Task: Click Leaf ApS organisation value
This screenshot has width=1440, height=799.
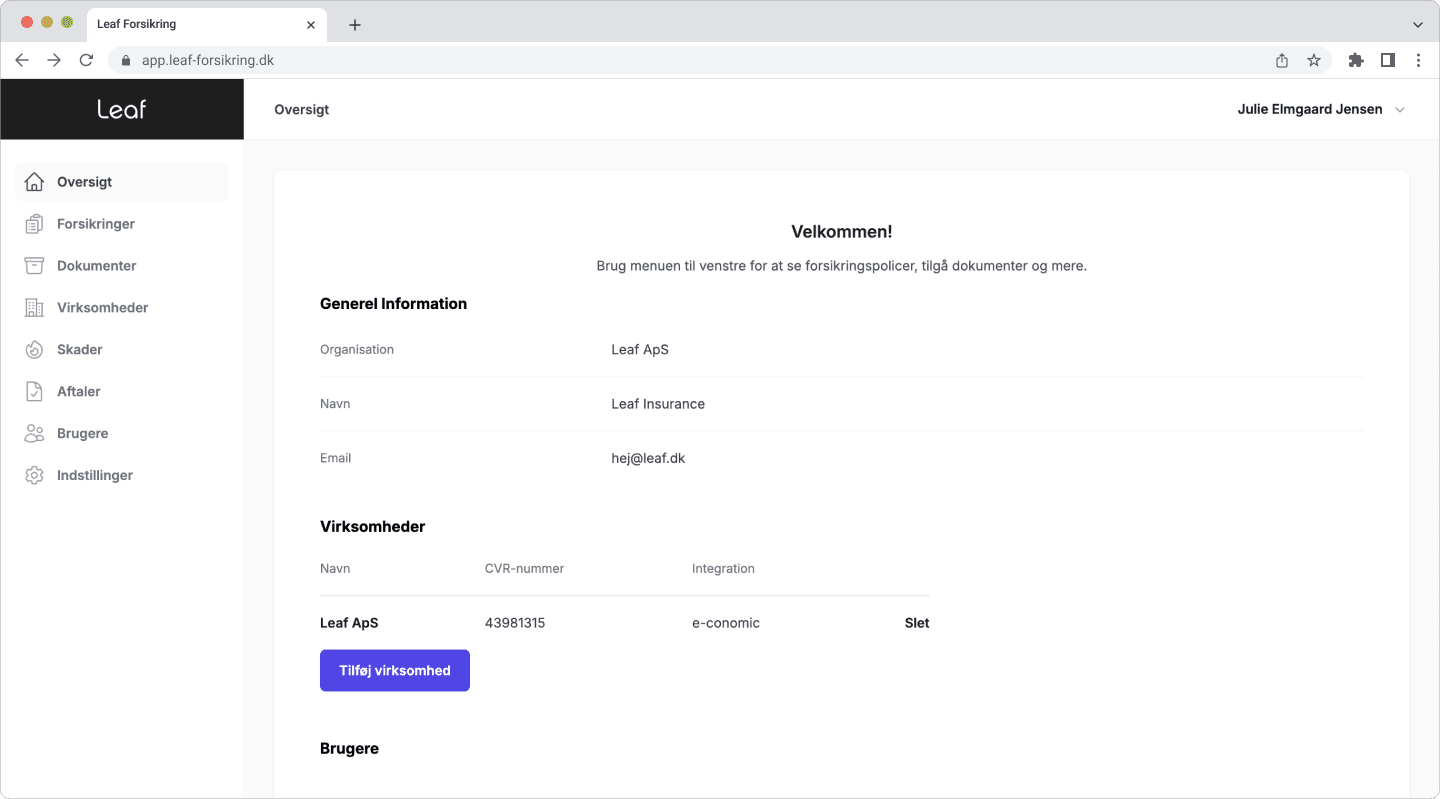Action: (x=640, y=350)
